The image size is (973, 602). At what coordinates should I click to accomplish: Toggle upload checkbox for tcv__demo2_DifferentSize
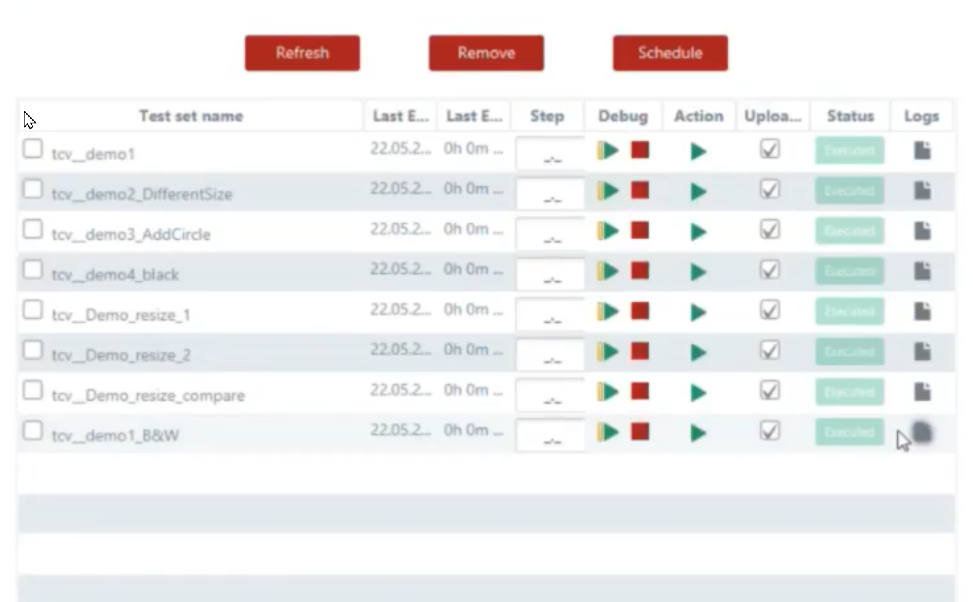click(x=769, y=189)
